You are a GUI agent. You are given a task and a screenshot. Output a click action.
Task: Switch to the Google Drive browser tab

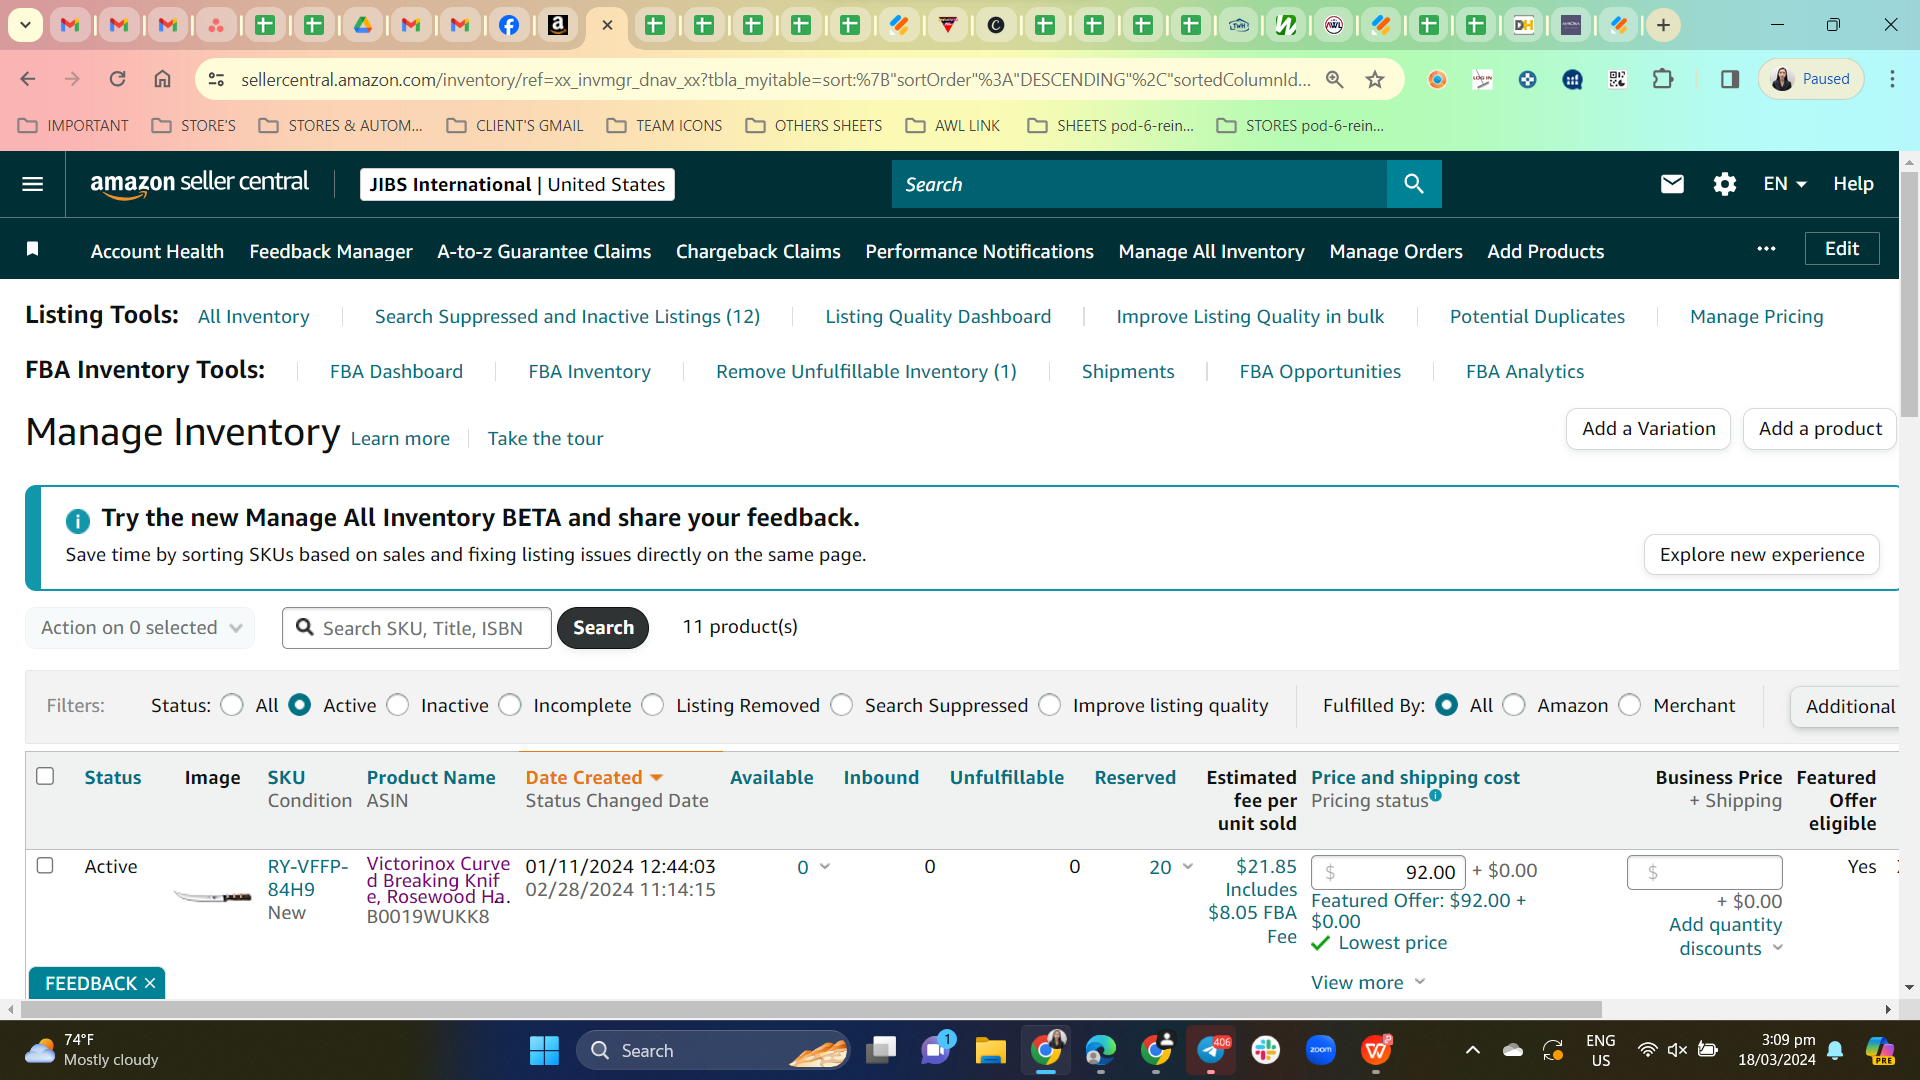(362, 25)
